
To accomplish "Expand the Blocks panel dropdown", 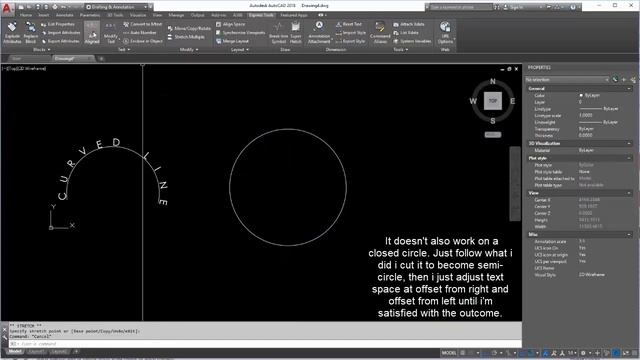I will (x=42, y=49).
